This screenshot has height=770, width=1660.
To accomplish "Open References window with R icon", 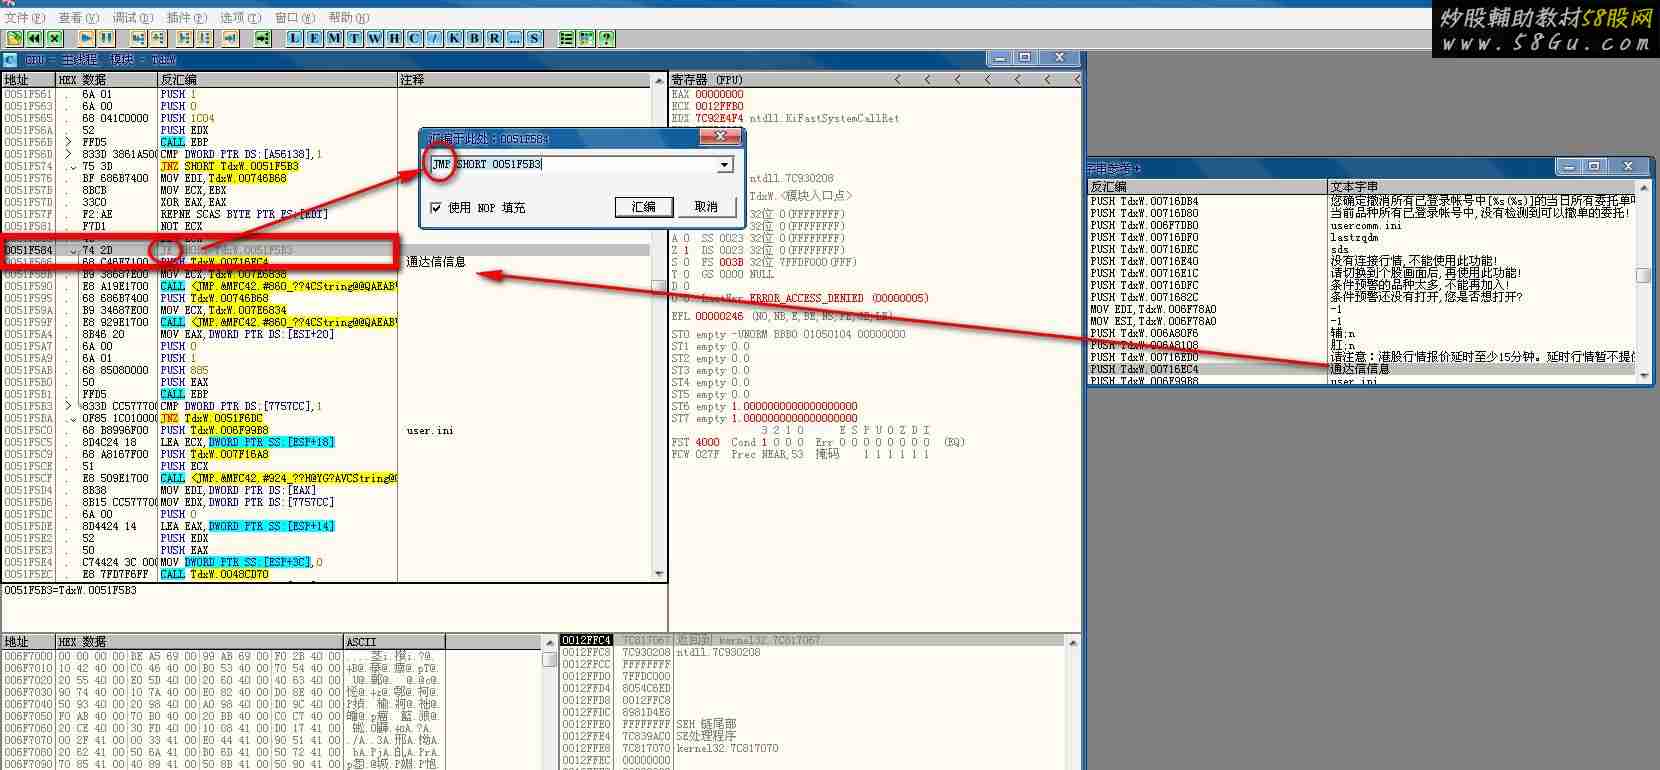I will [x=495, y=38].
